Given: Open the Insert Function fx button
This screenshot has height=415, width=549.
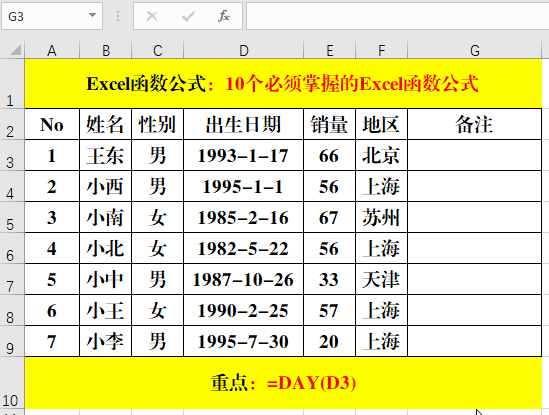Looking at the screenshot, I should [224, 16].
